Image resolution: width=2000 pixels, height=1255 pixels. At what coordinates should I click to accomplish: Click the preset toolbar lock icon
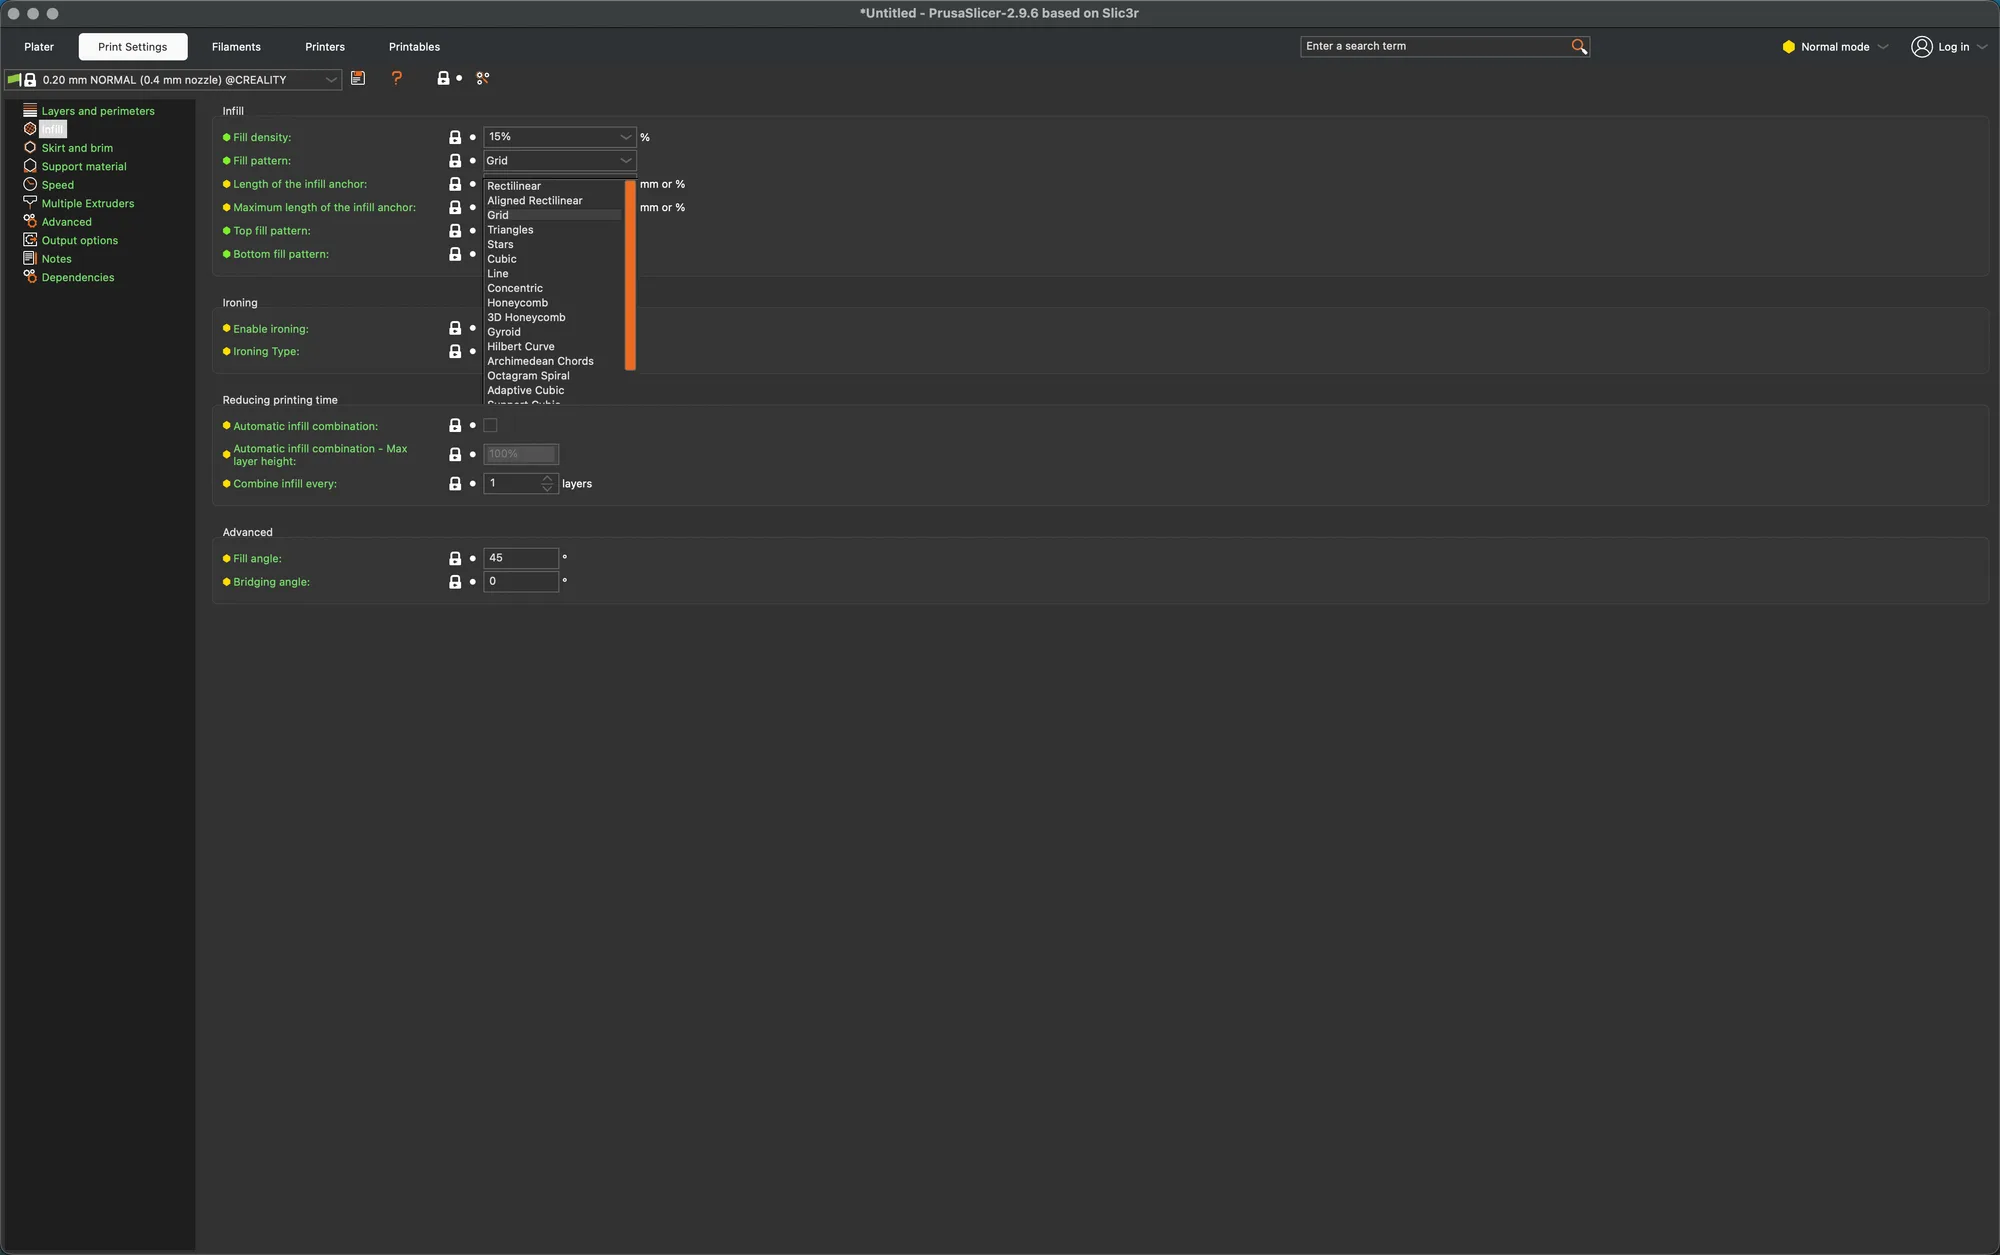443,78
